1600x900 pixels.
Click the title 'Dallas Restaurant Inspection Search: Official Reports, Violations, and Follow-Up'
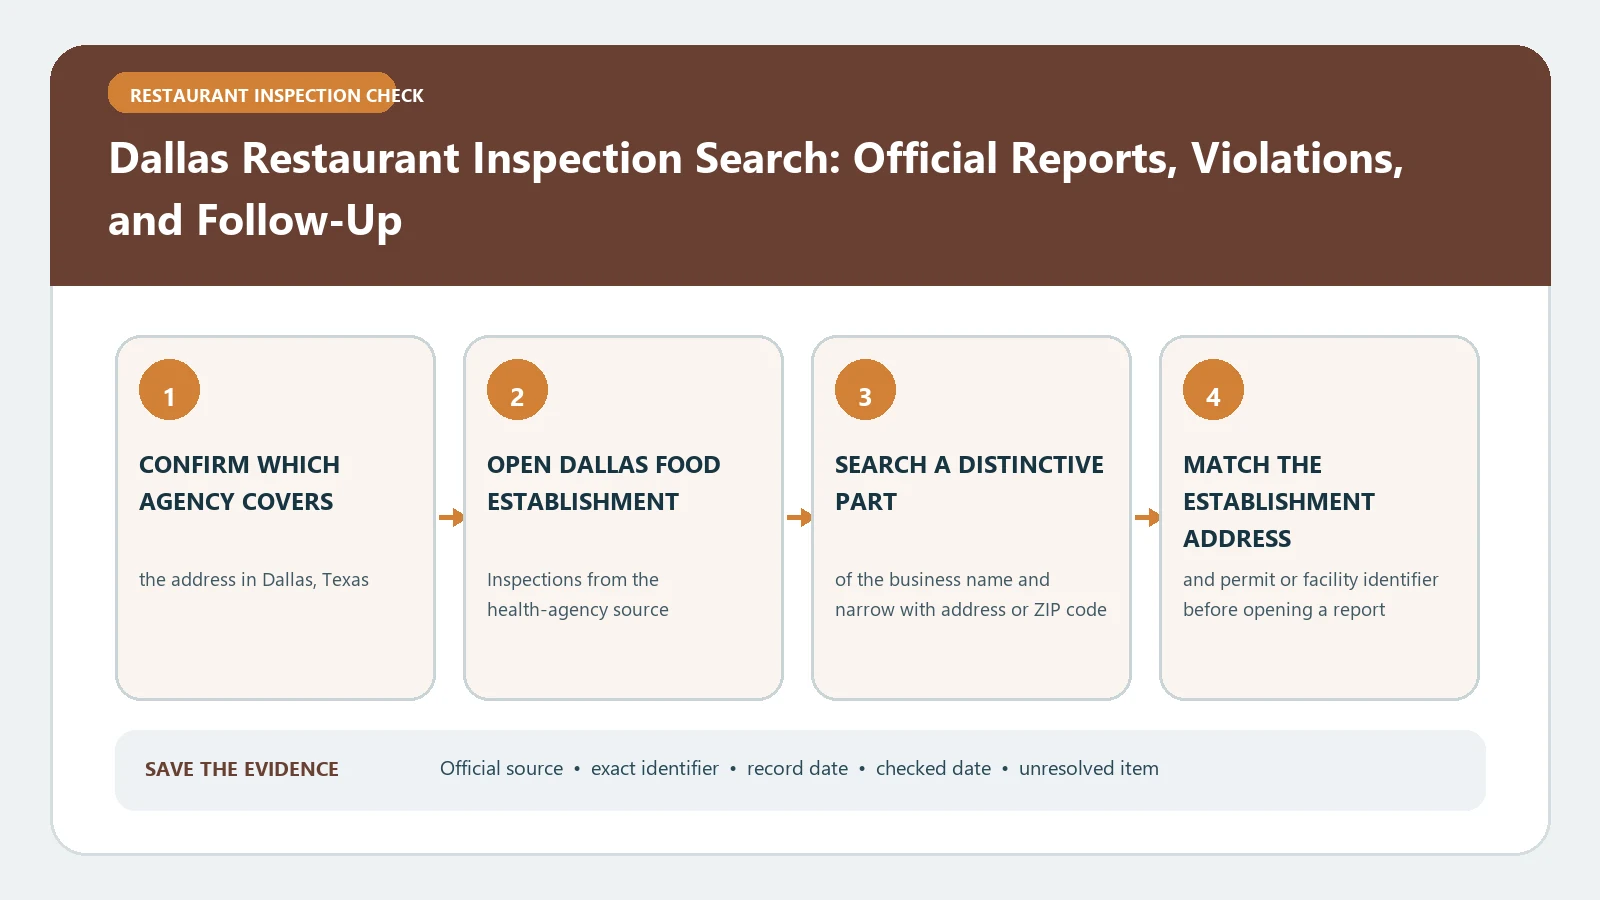pos(756,189)
